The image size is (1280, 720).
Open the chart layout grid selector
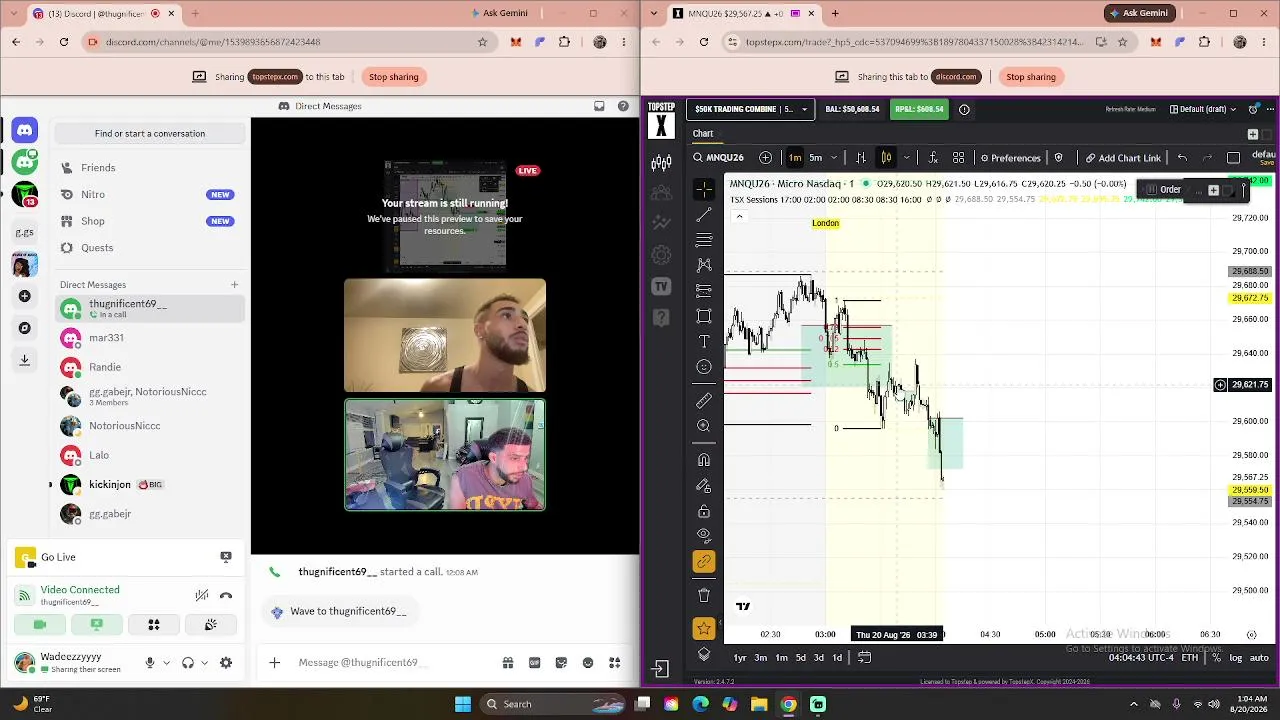pos(958,158)
